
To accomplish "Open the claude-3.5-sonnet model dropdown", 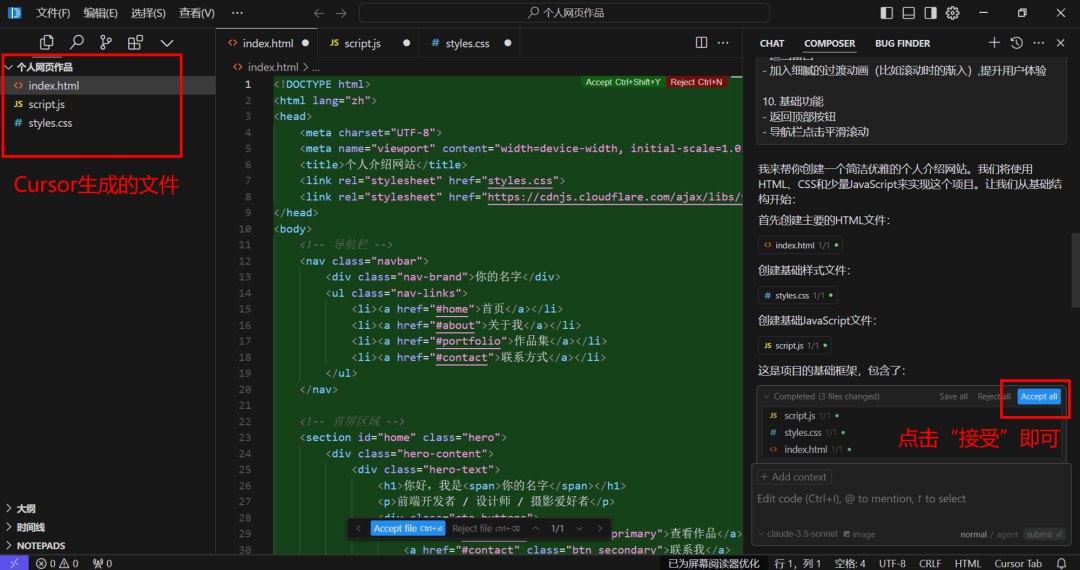I will click(x=801, y=534).
